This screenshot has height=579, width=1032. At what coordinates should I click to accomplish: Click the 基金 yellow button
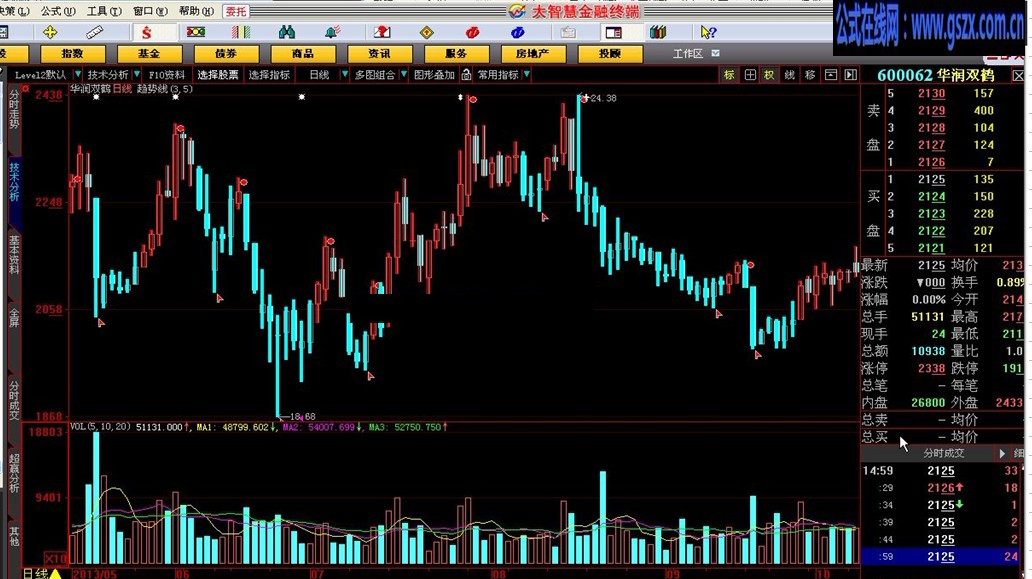tap(149, 53)
